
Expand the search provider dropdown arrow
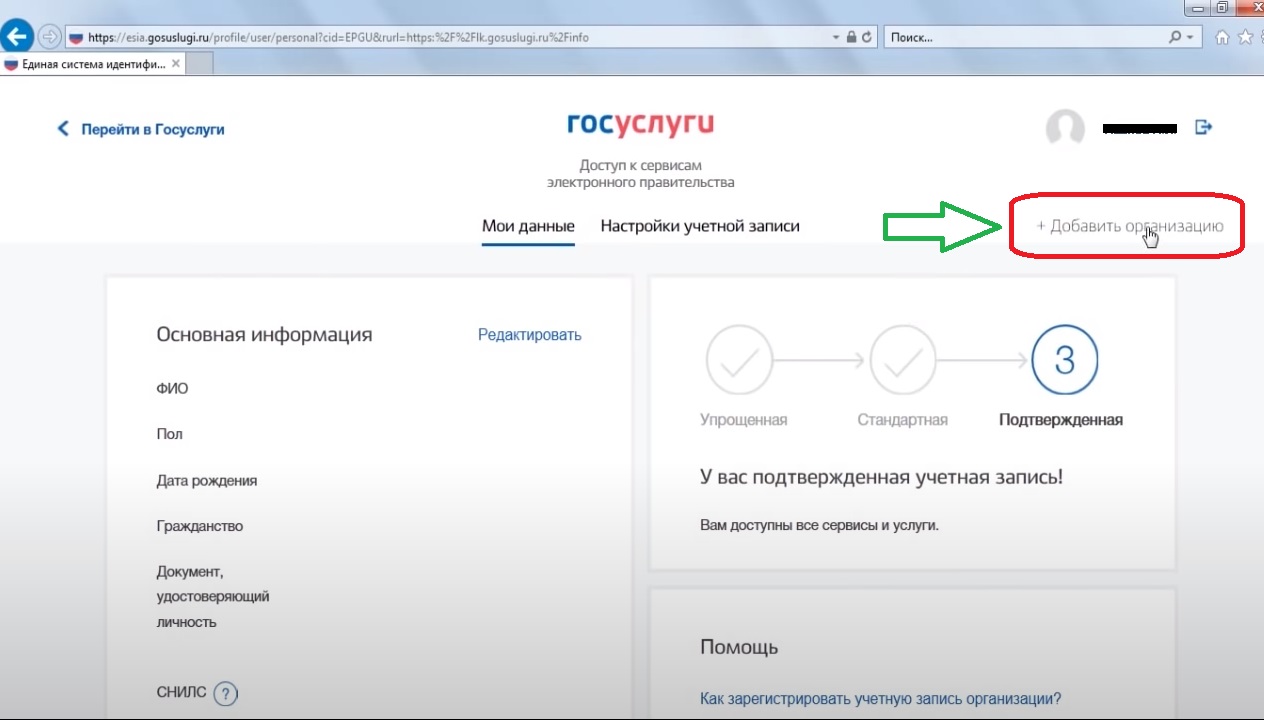pyautogui.click(x=1189, y=38)
